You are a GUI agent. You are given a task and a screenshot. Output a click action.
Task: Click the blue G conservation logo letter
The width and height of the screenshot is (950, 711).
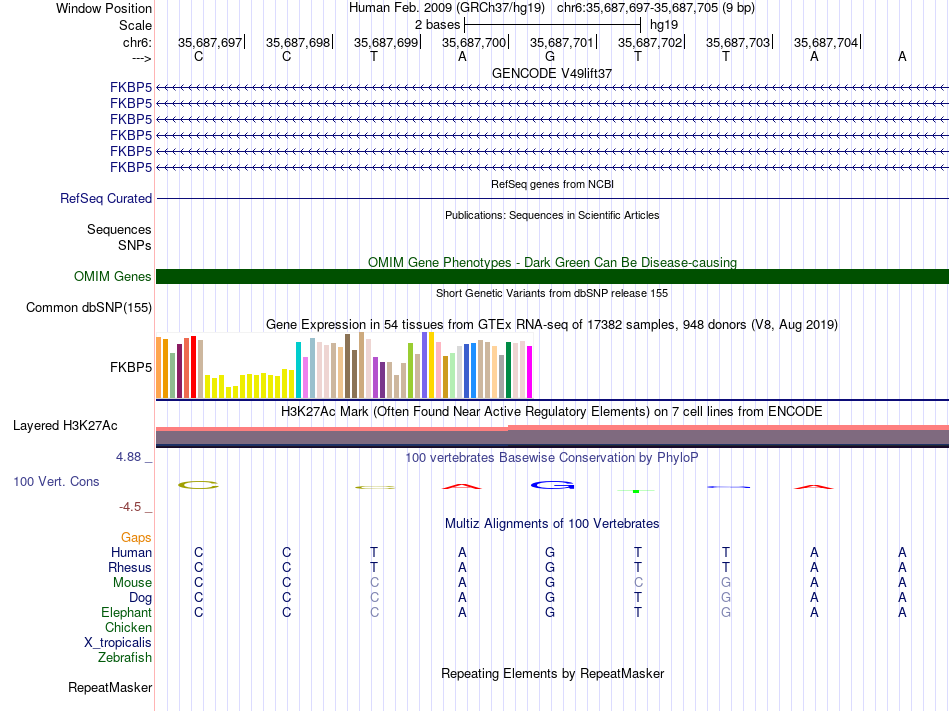click(x=551, y=485)
